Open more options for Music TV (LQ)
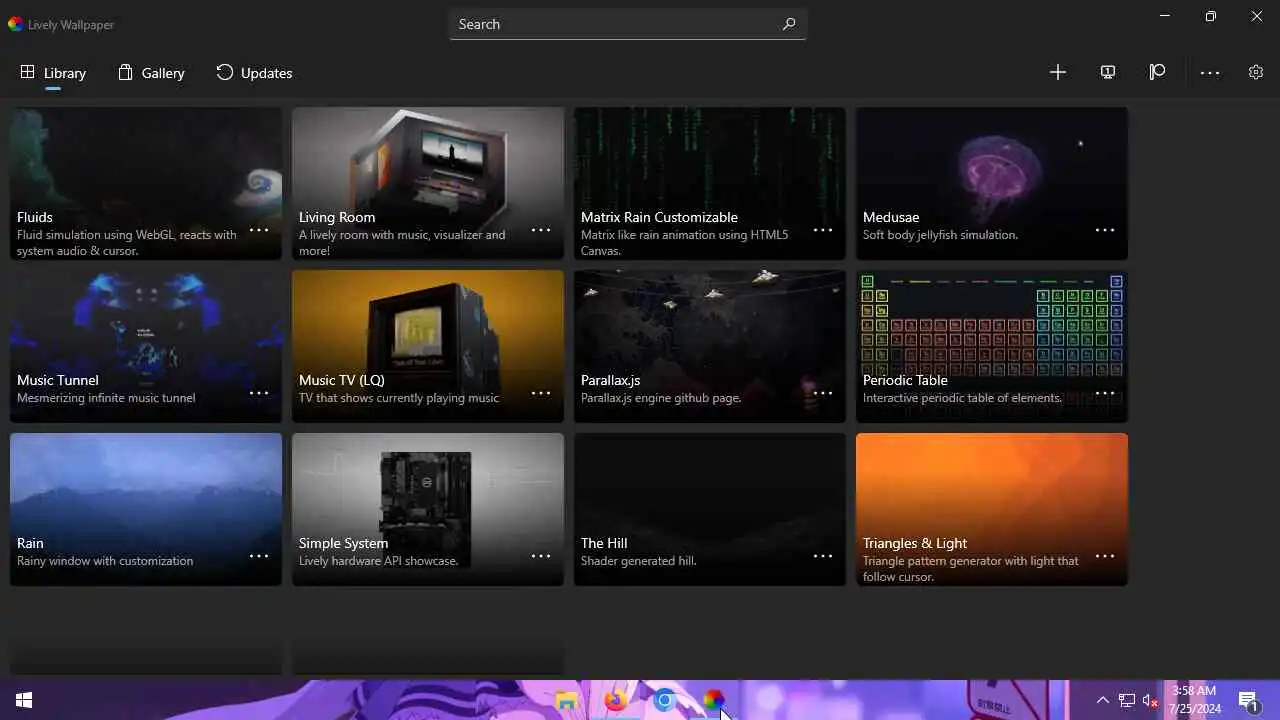 point(541,393)
